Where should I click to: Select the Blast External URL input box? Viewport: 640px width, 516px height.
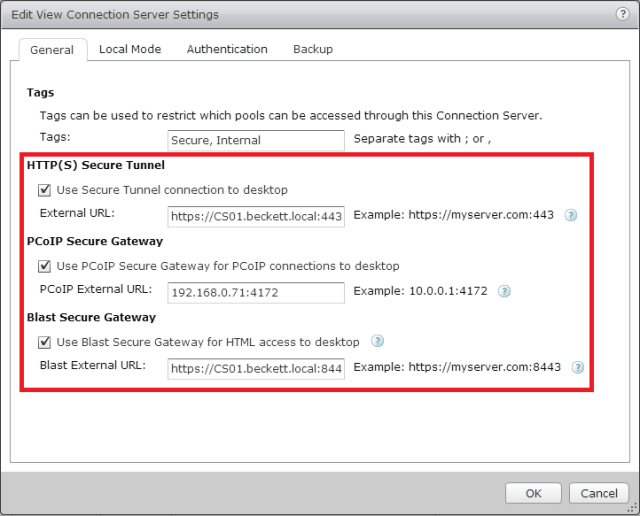256,368
